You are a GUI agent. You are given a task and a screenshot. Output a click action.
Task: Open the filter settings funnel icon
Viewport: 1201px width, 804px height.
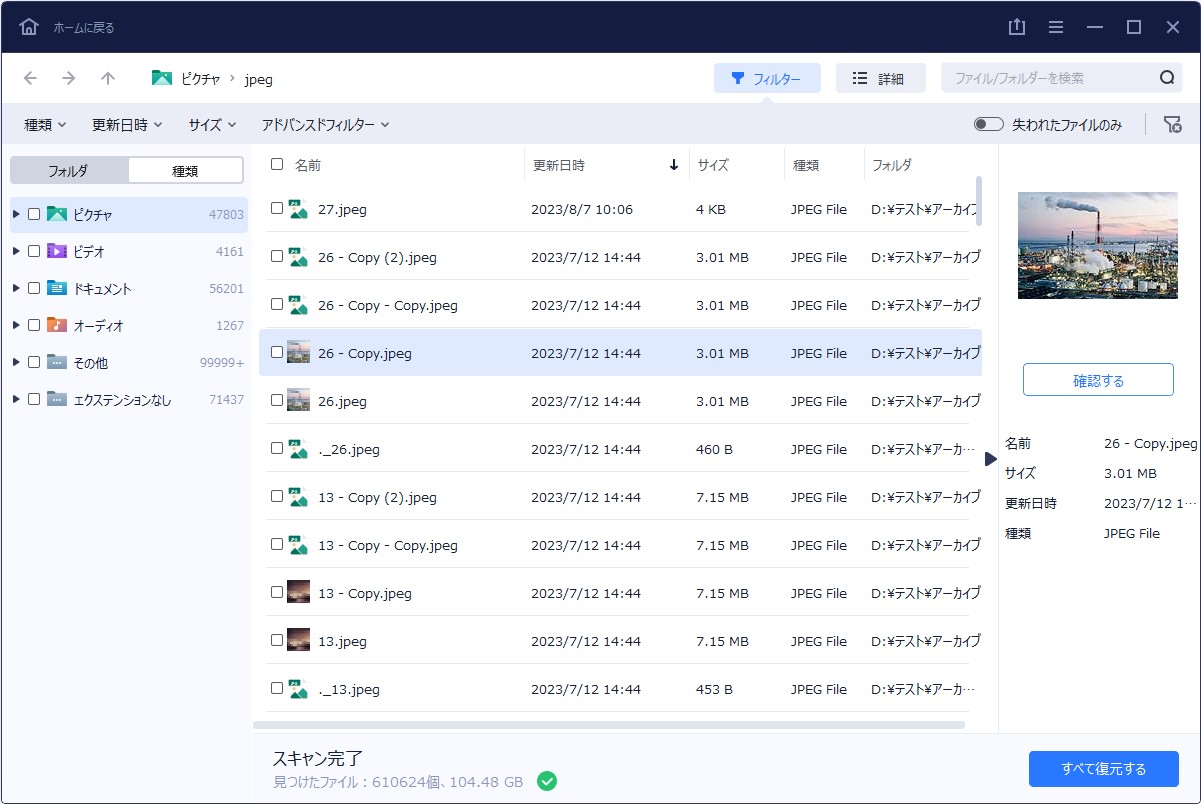pos(1172,124)
